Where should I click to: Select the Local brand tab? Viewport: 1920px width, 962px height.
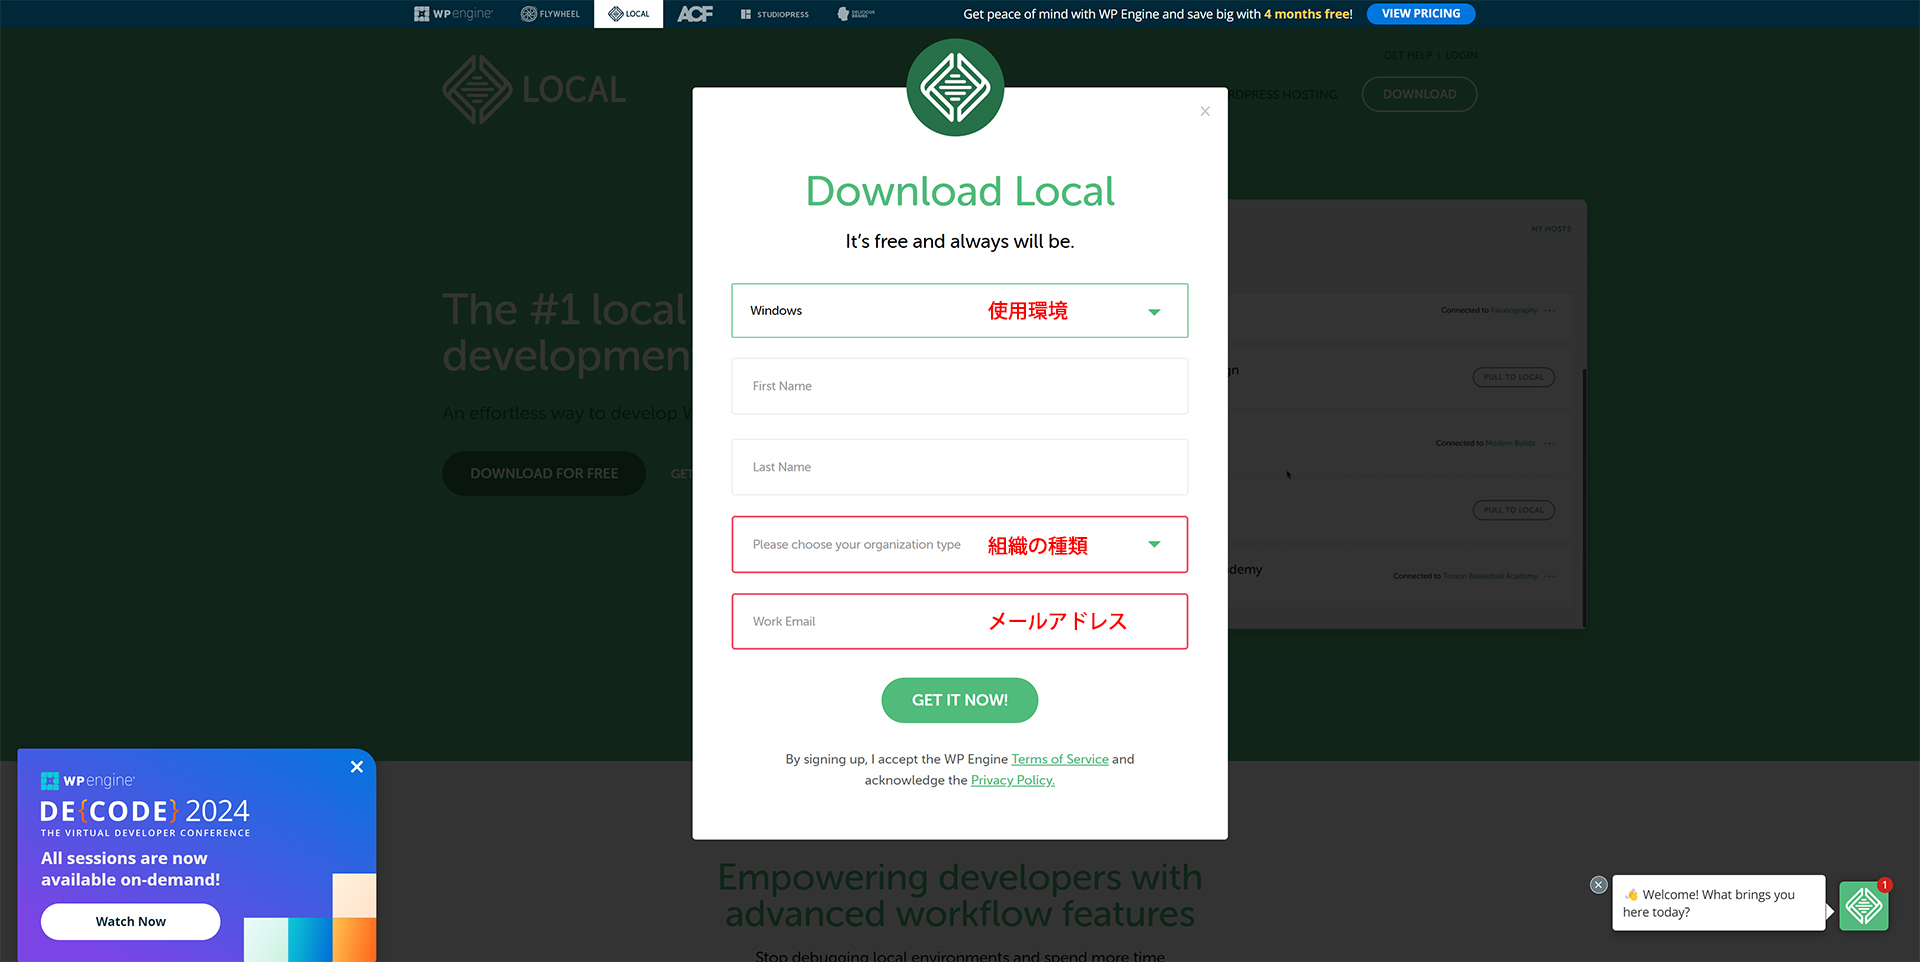coord(628,14)
